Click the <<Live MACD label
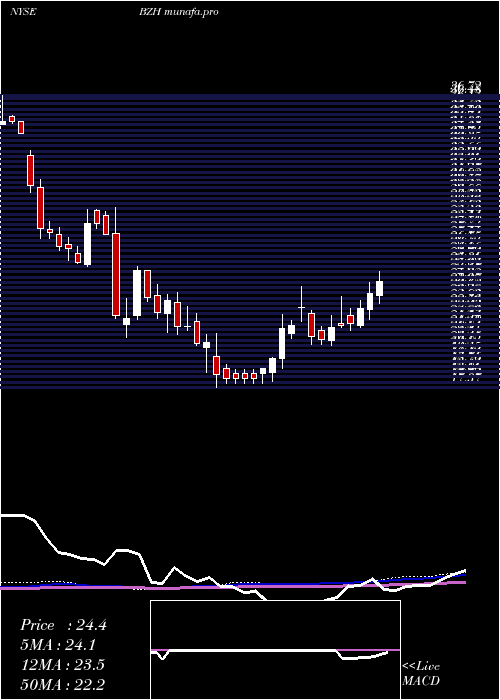500x700 pixels. coord(421,673)
